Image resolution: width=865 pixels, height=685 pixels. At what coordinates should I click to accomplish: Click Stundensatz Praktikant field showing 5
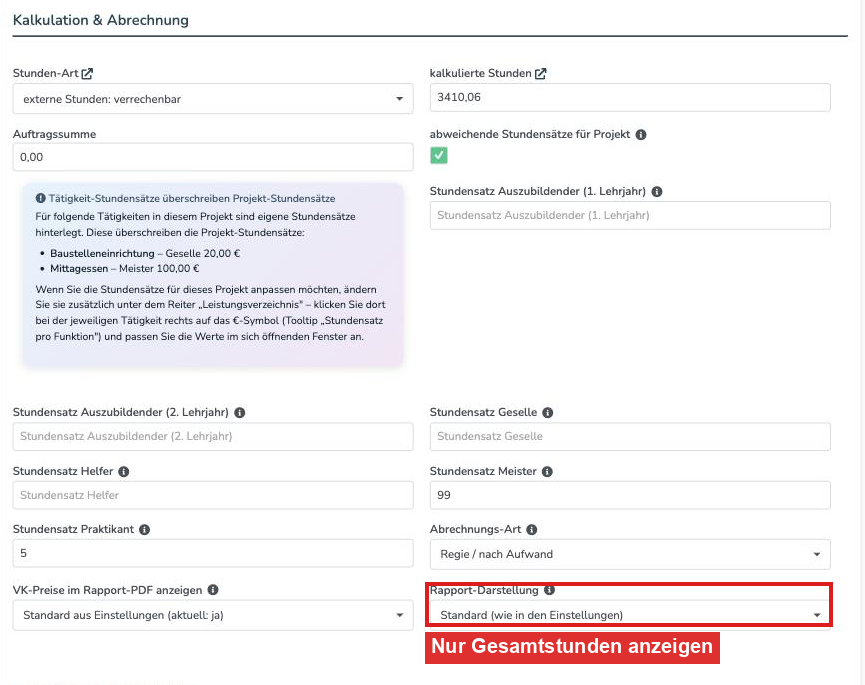click(x=213, y=553)
